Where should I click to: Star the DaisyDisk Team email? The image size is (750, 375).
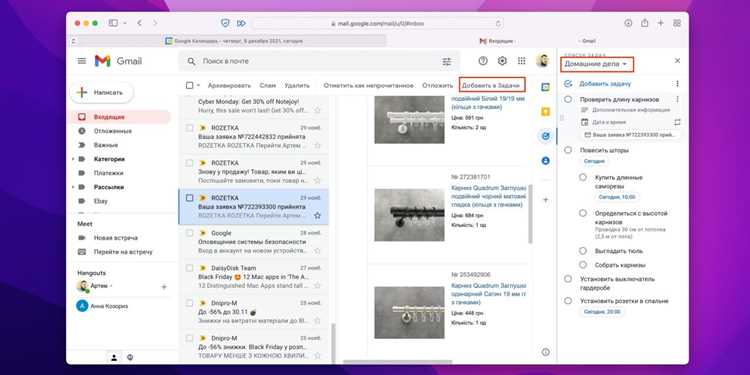(317, 286)
